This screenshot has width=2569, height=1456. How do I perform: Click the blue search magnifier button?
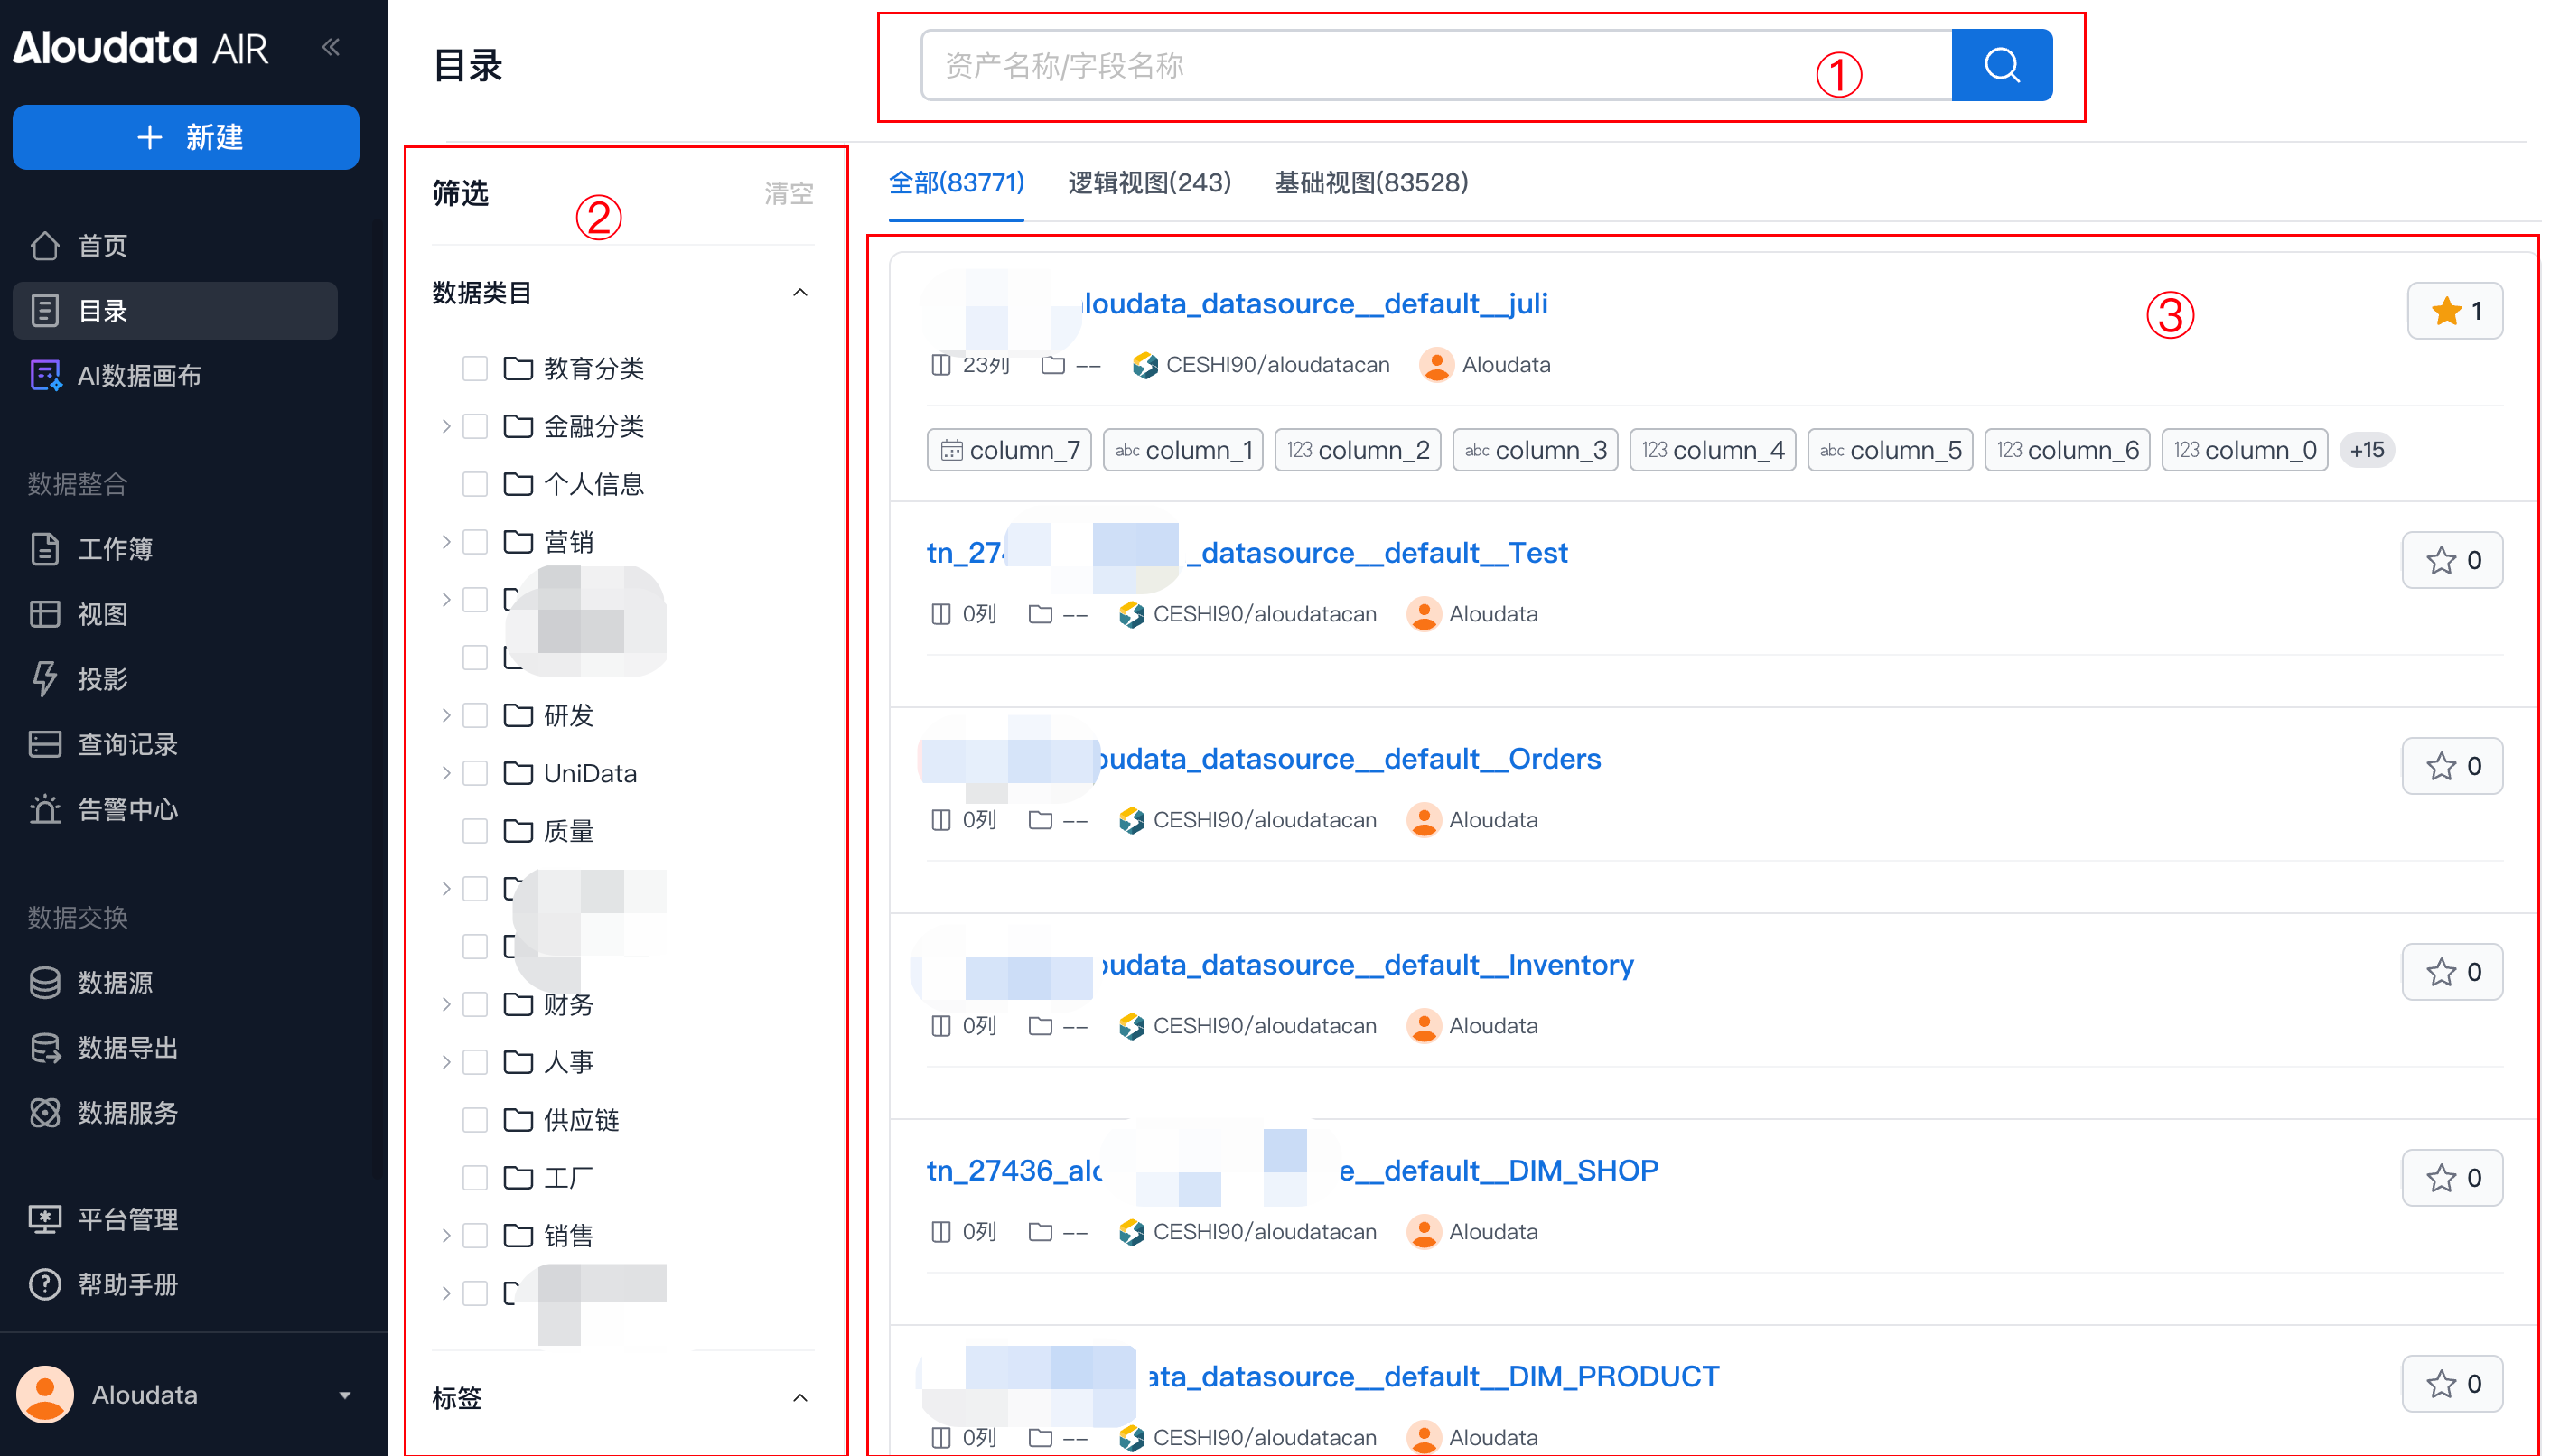2001,65
